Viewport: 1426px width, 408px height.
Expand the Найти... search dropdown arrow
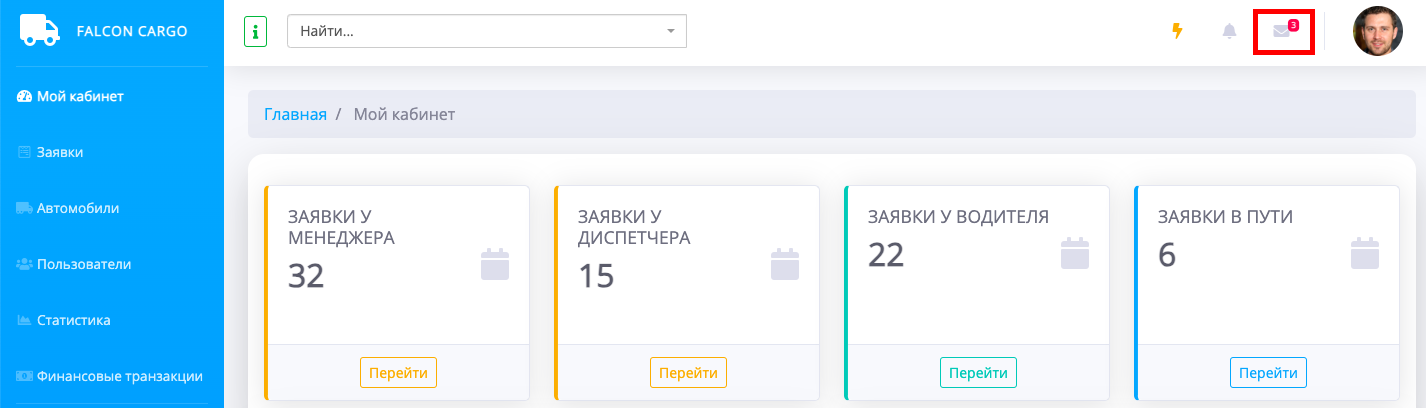(671, 31)
